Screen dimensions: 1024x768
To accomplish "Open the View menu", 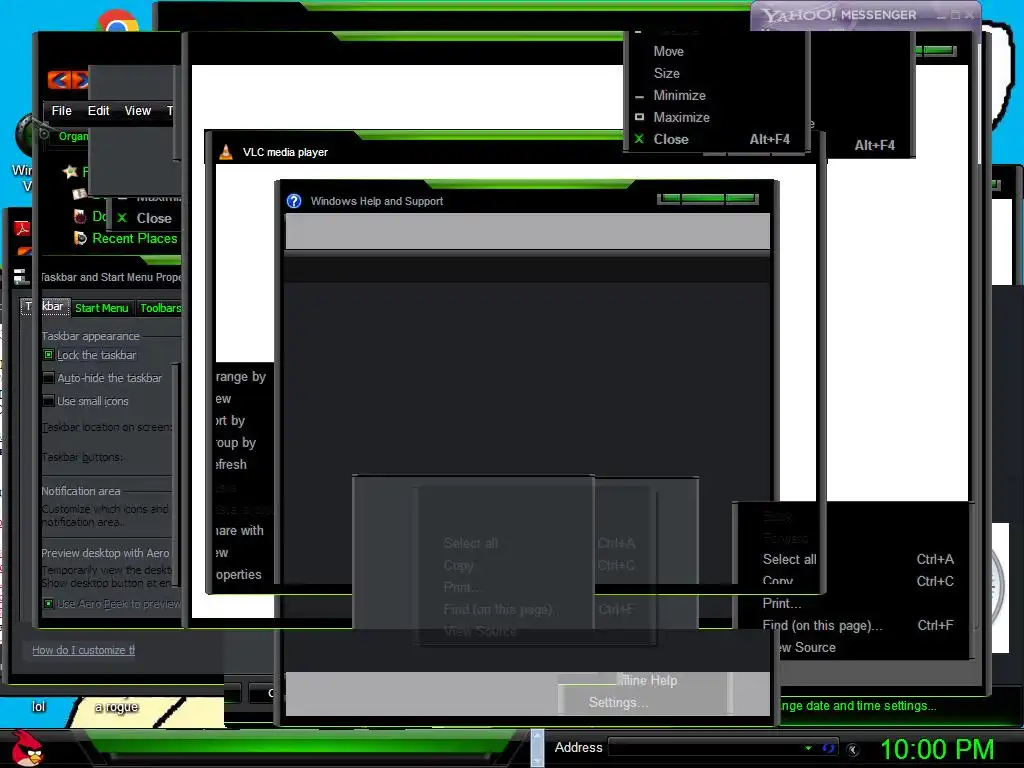I will pos(138,110).
